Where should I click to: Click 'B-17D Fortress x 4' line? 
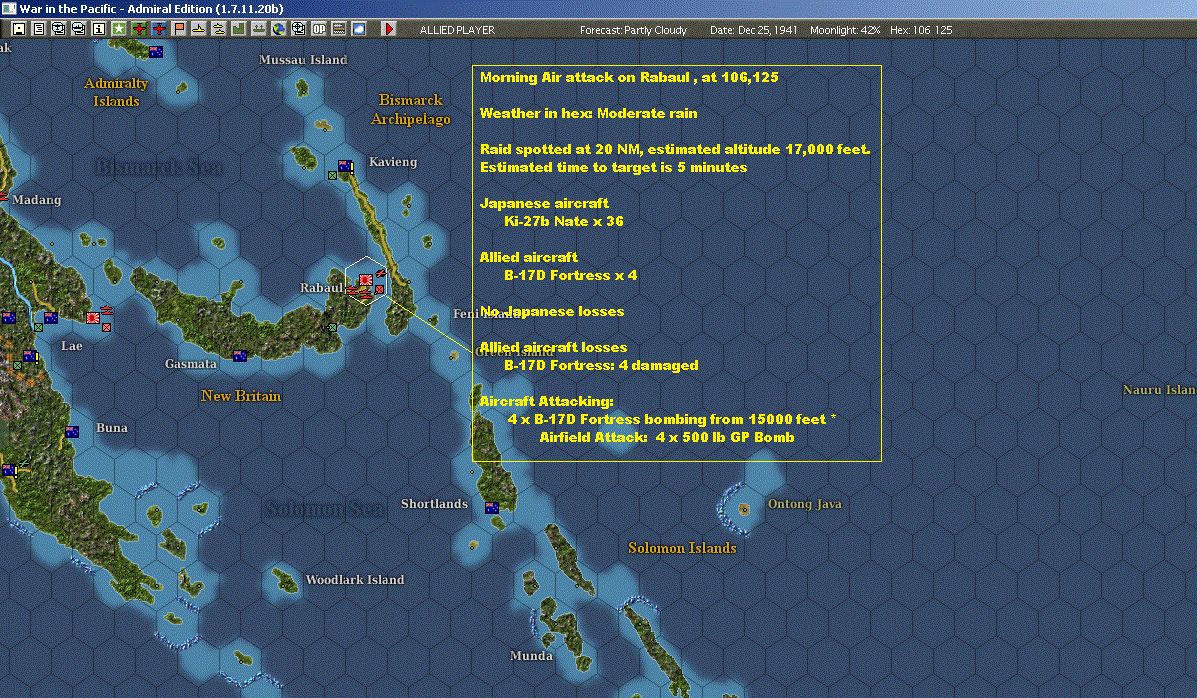570,275
